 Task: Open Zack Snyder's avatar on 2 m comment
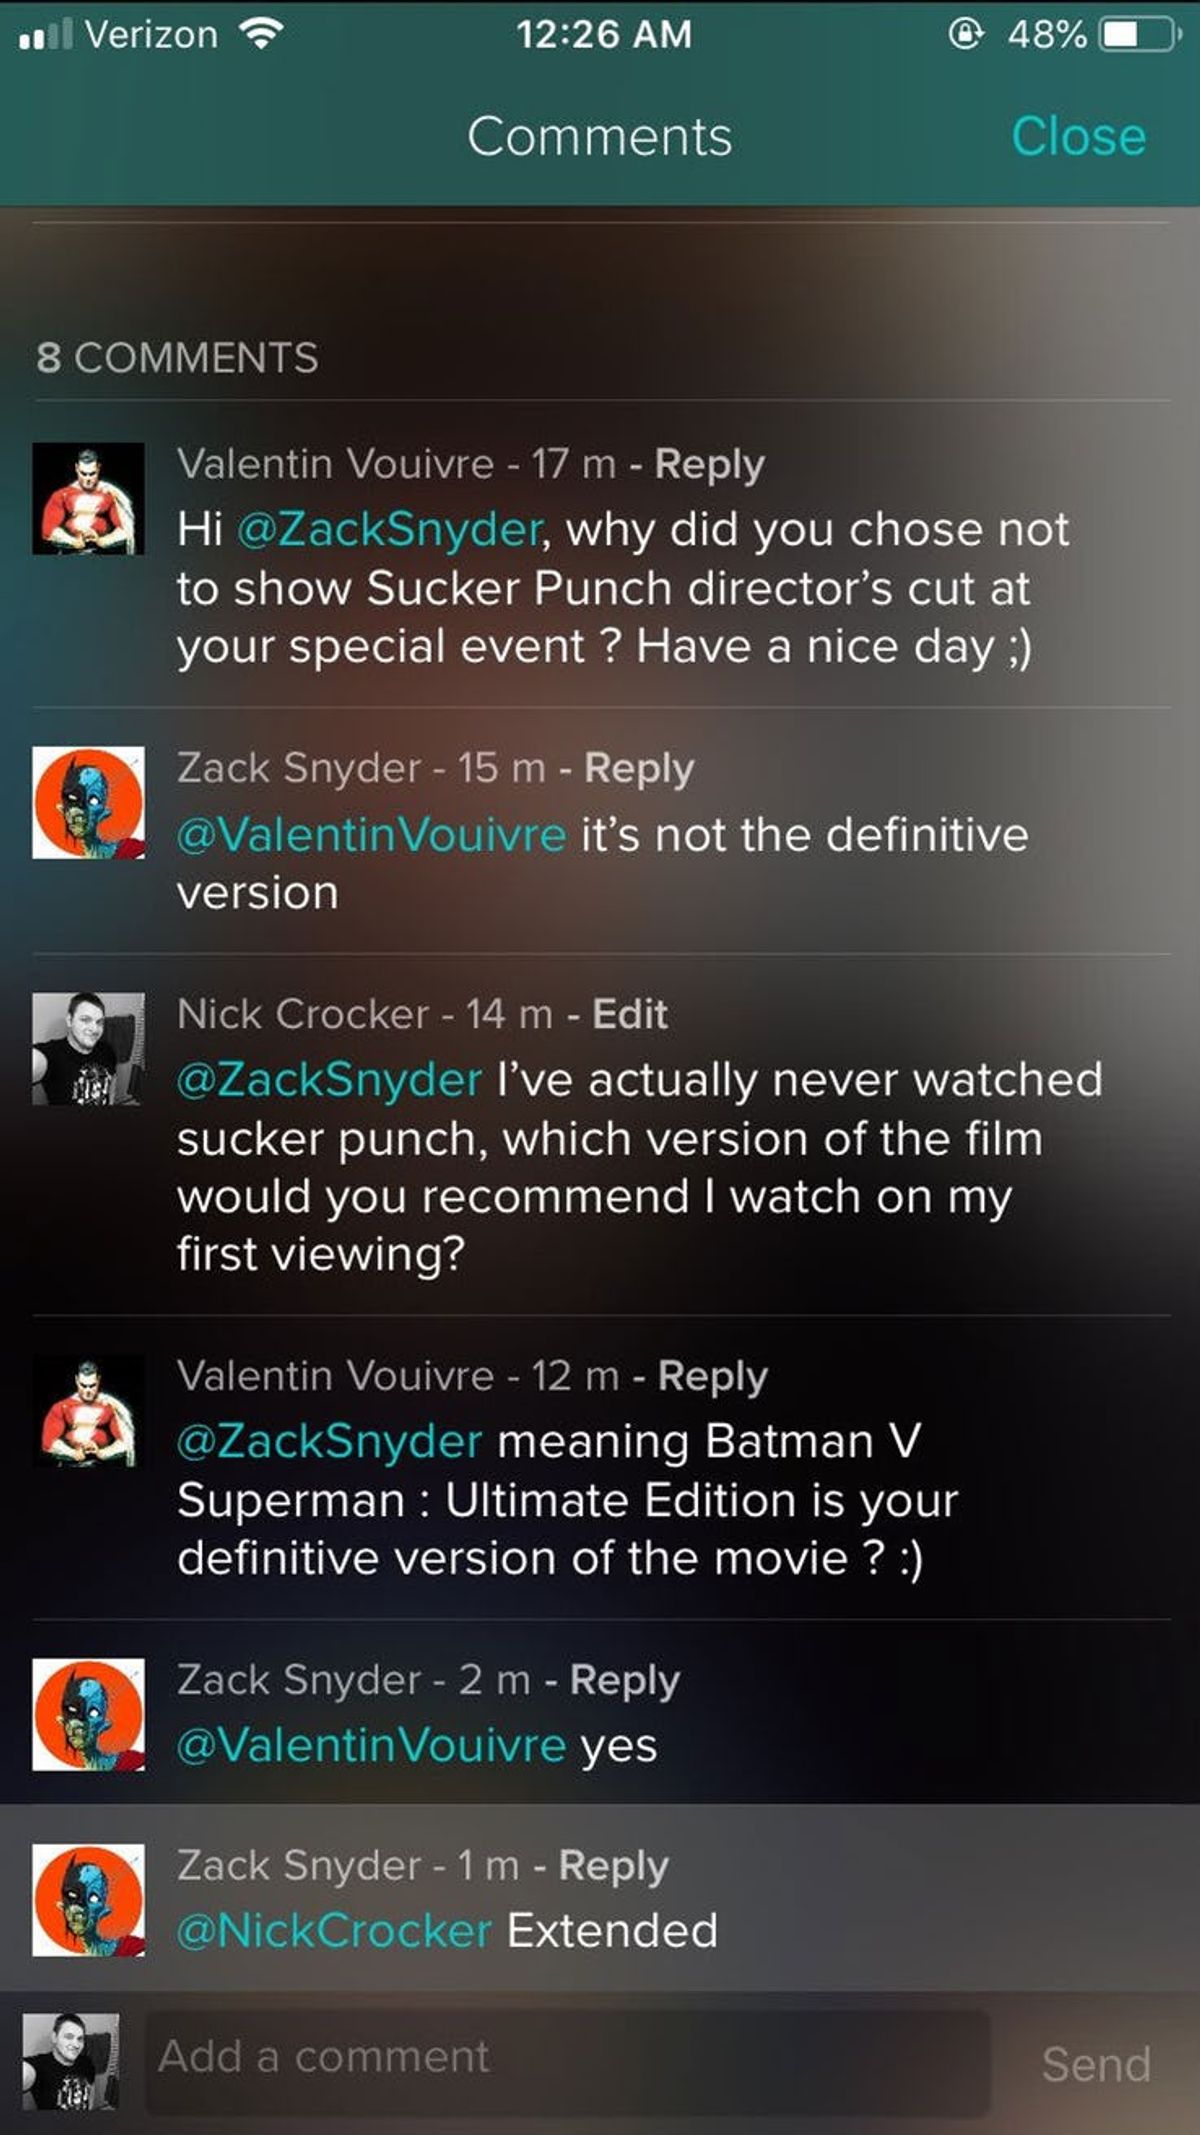pos(88,1714)
